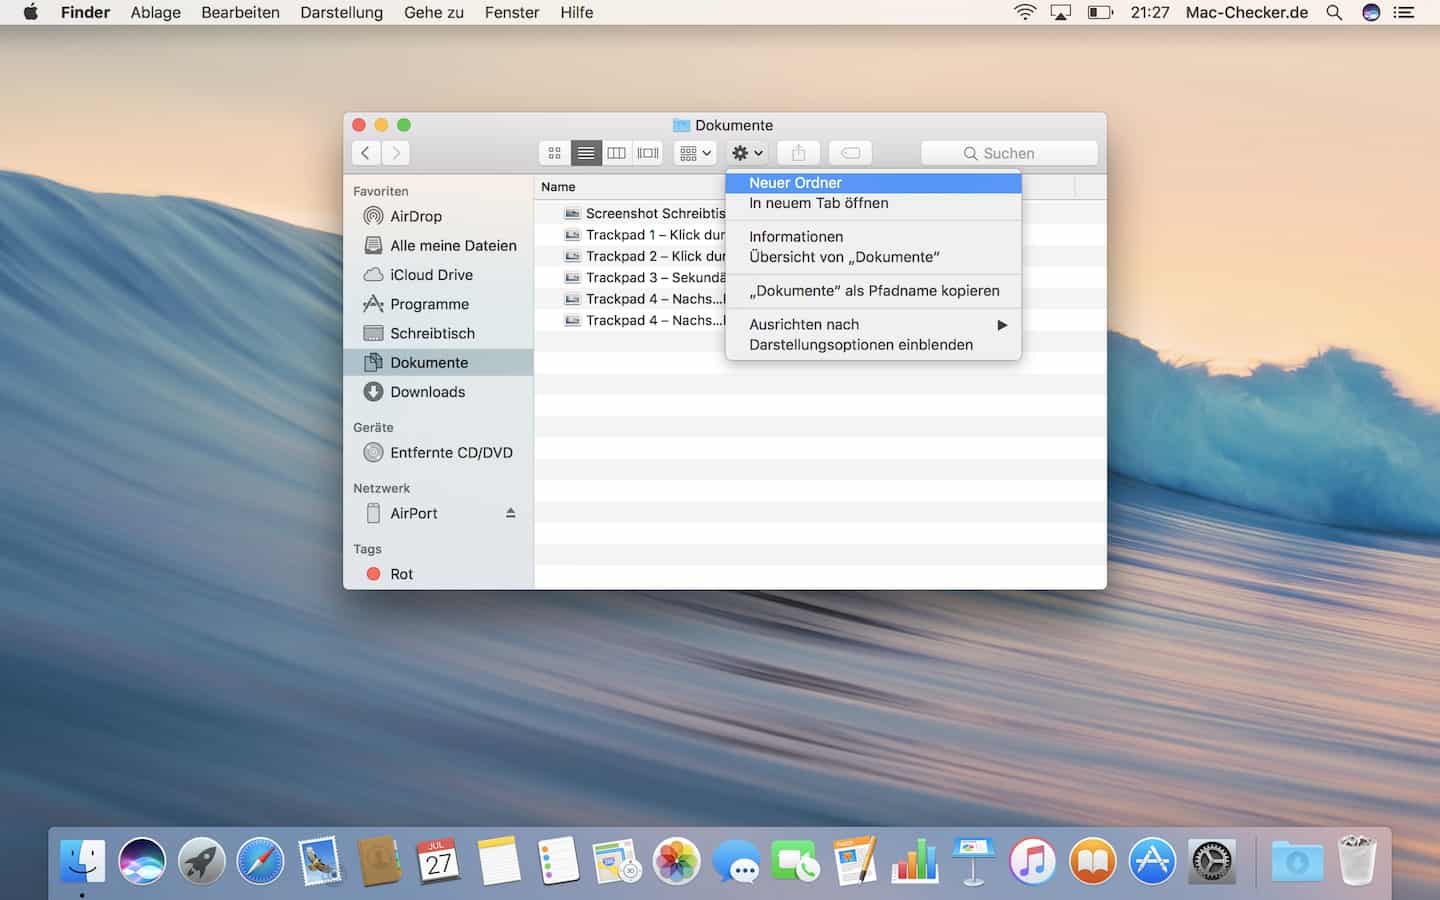1440x900 pixels.
Task: Open the AirPlay display menu
Action: pos(1061,12)
